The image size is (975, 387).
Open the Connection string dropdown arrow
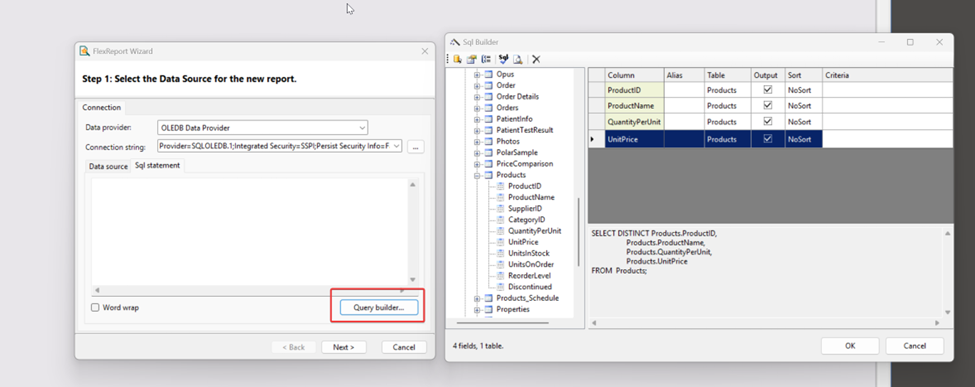click(396, 146)
